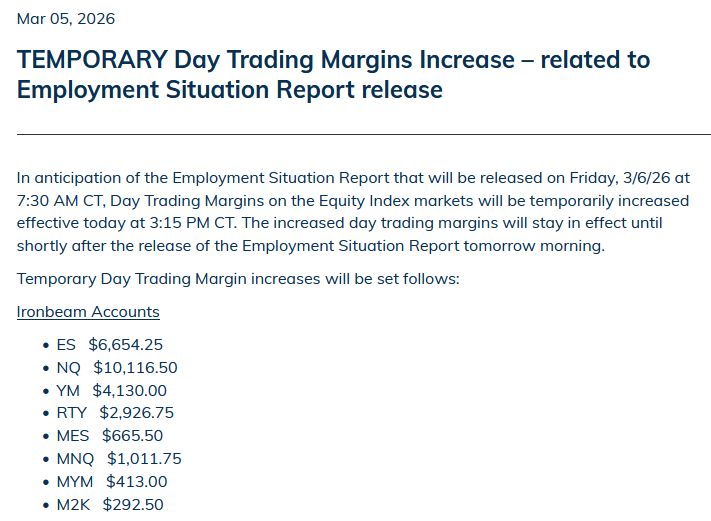The image size is (711, 521).
Task: Click the $4,130.00 margin amount
Action: (130, 391)
